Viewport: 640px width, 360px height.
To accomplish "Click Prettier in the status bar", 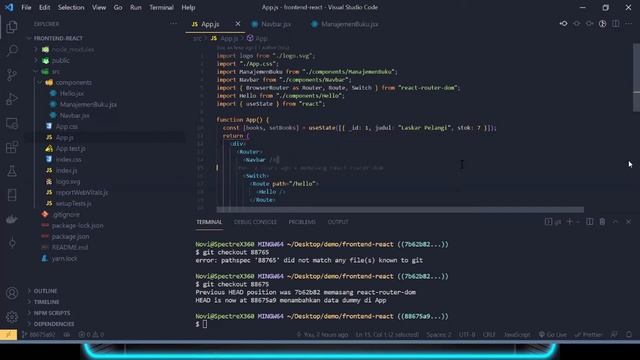I will click(x=588, y=334).
